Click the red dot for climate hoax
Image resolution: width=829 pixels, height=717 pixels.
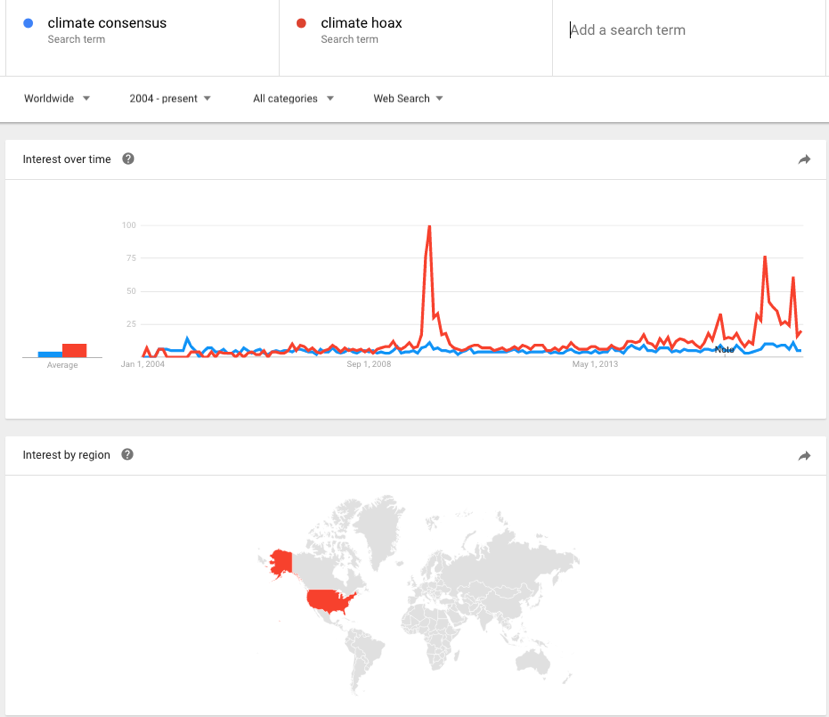click(301, 23)
